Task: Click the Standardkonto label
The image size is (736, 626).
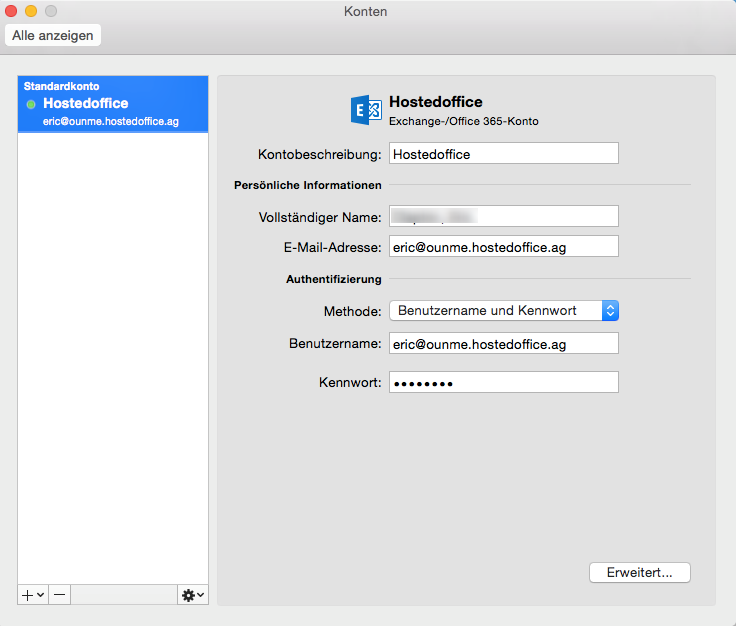Action: click(x=61, y=86)
